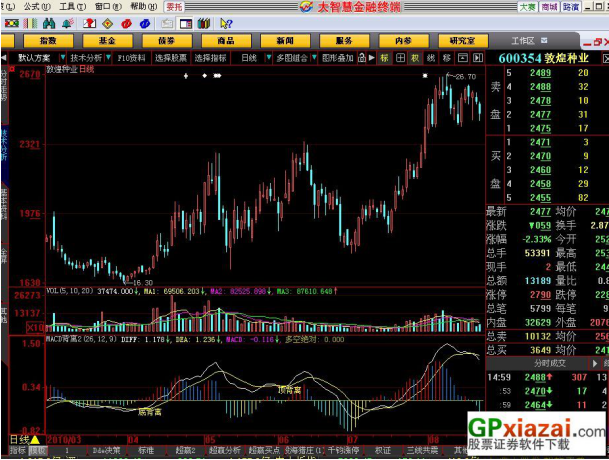
Task: Select the 超赢分析 indicator tab at bottom
Action: 227,451
